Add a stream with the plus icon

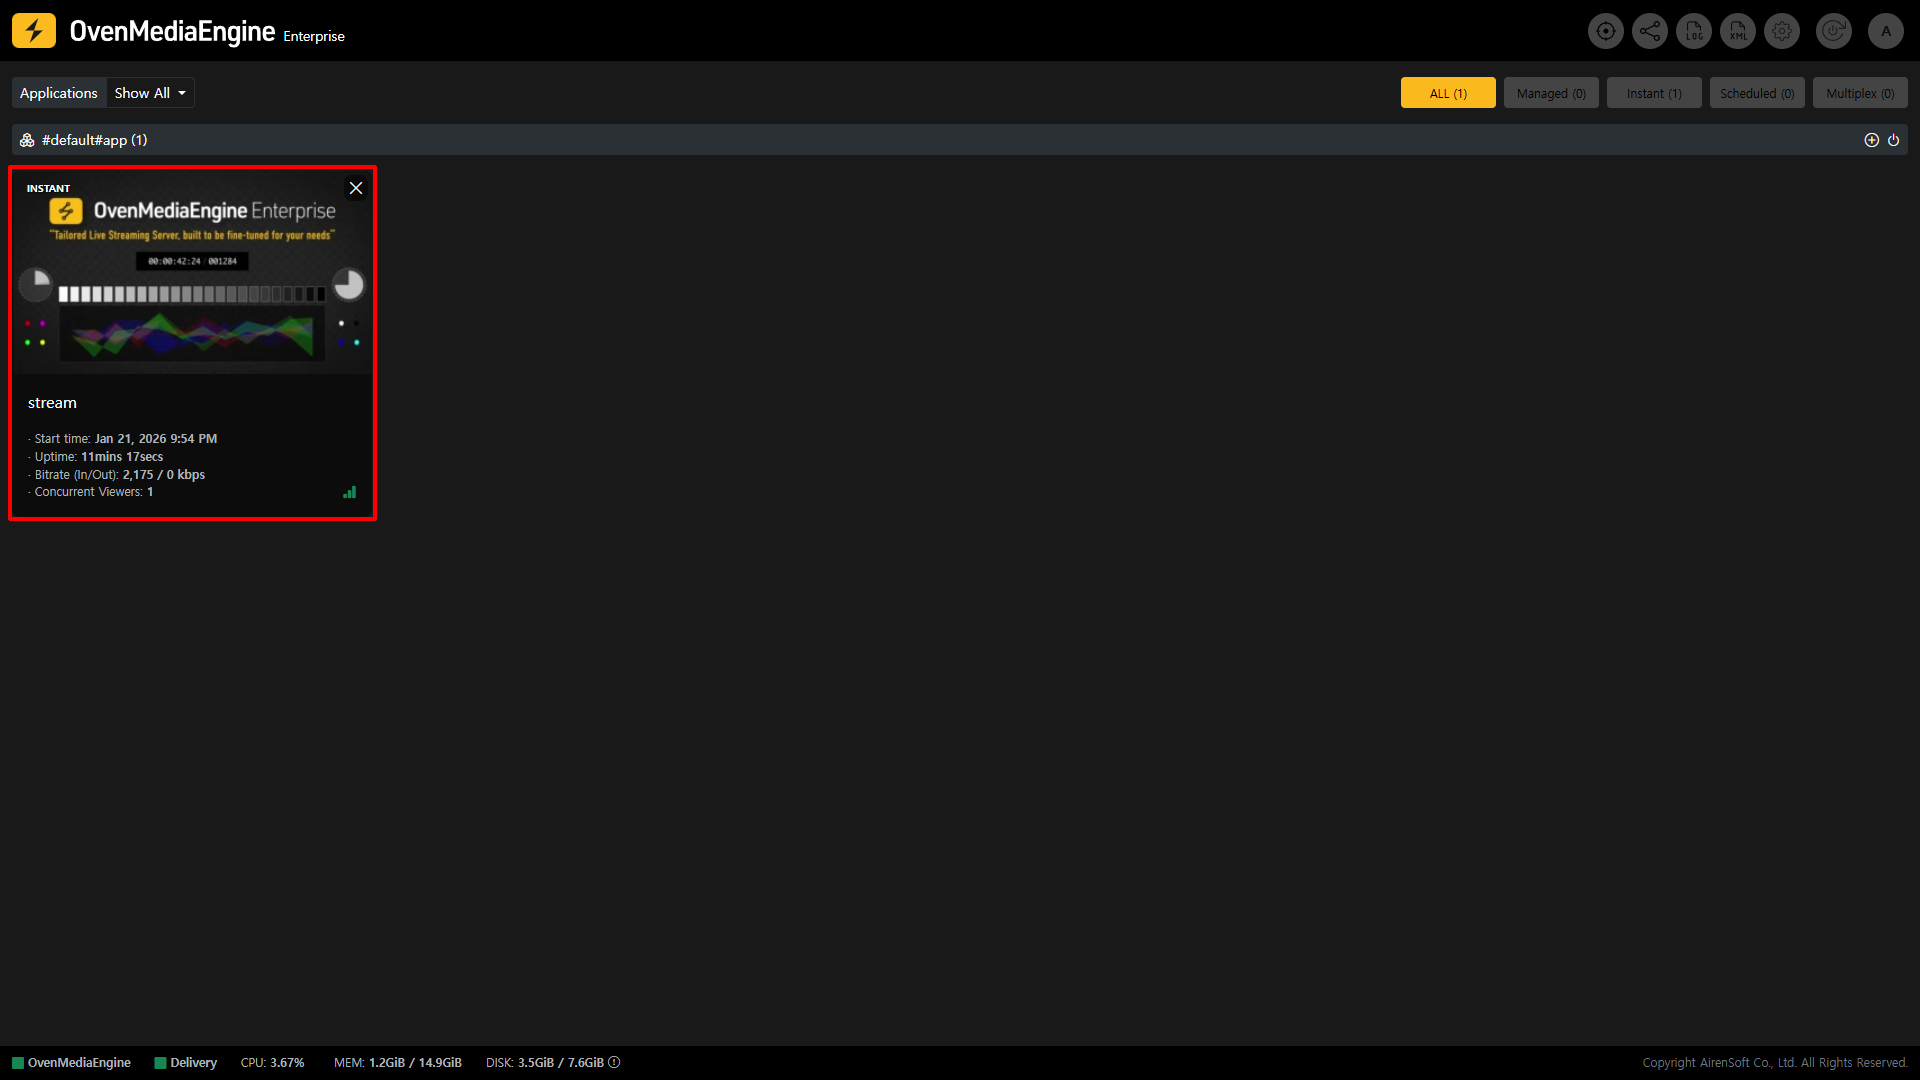pyautogui.click(x=1871, y=140)
